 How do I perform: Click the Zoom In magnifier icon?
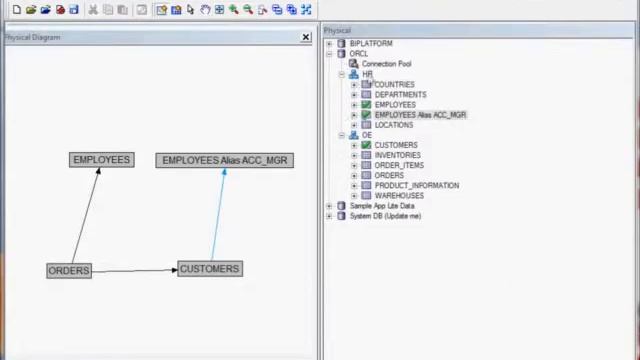pos(233,9)
